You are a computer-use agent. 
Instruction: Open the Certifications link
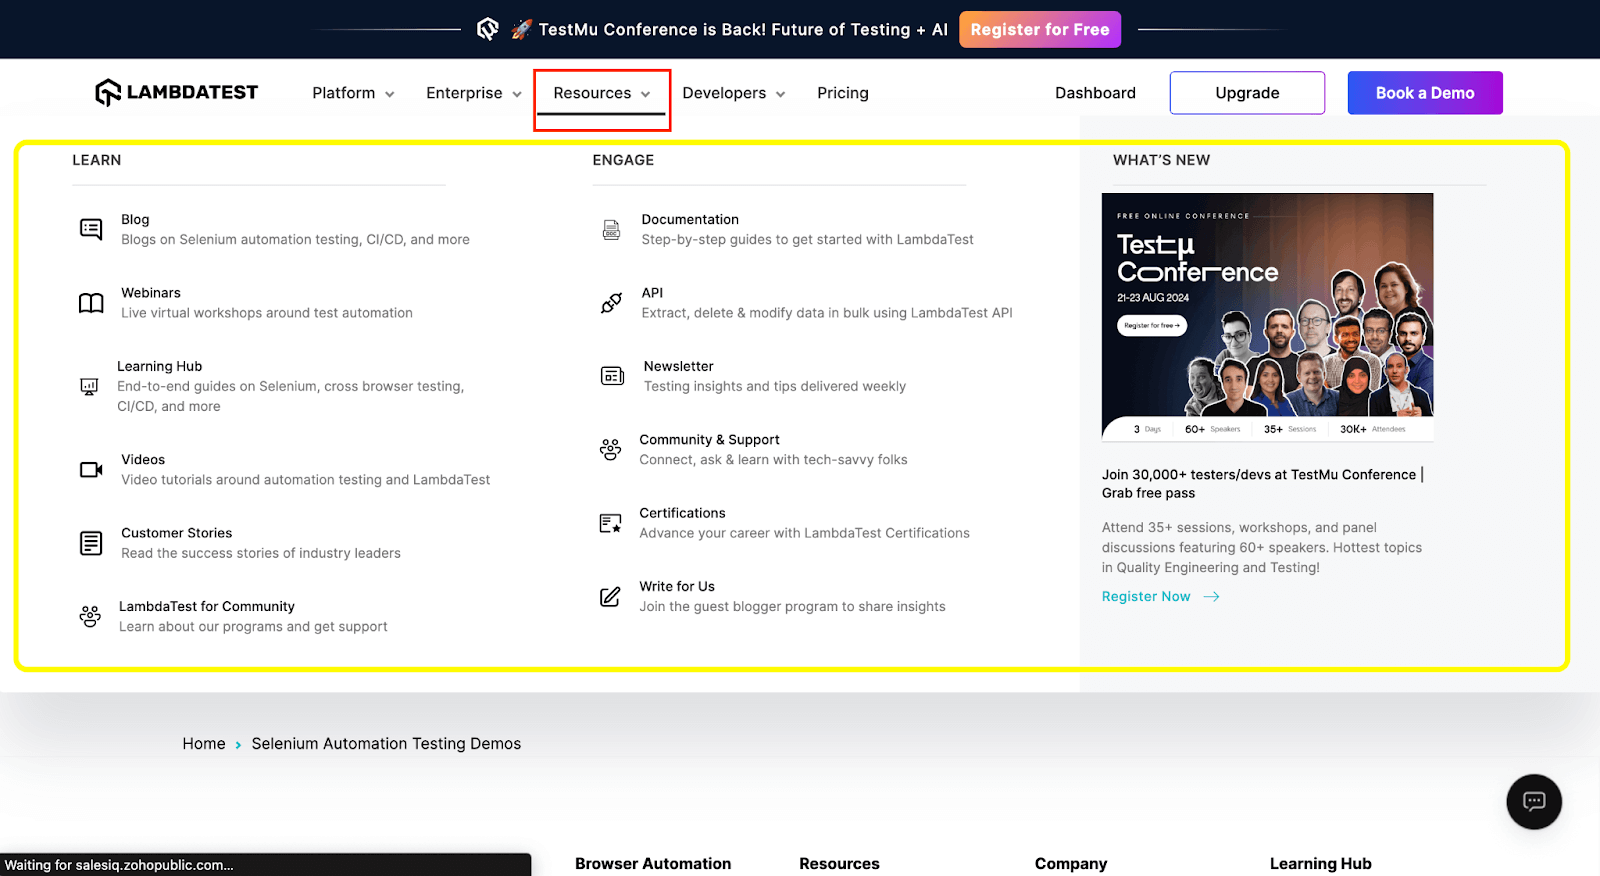coord(682,513)
